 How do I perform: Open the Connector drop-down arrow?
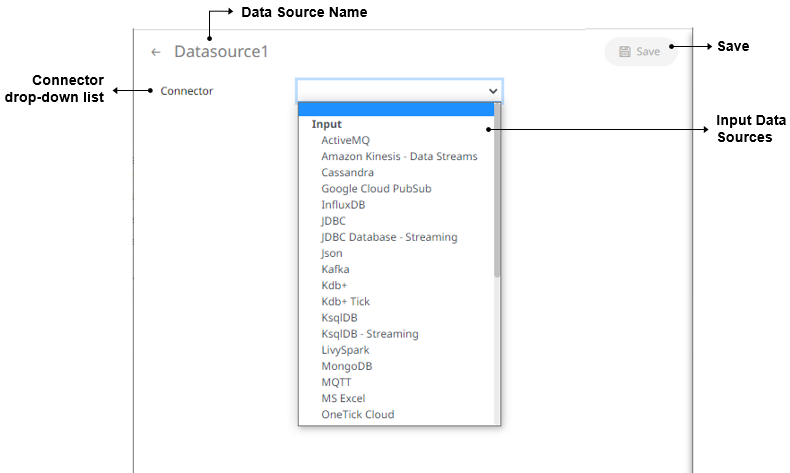(x=492, y=90)
